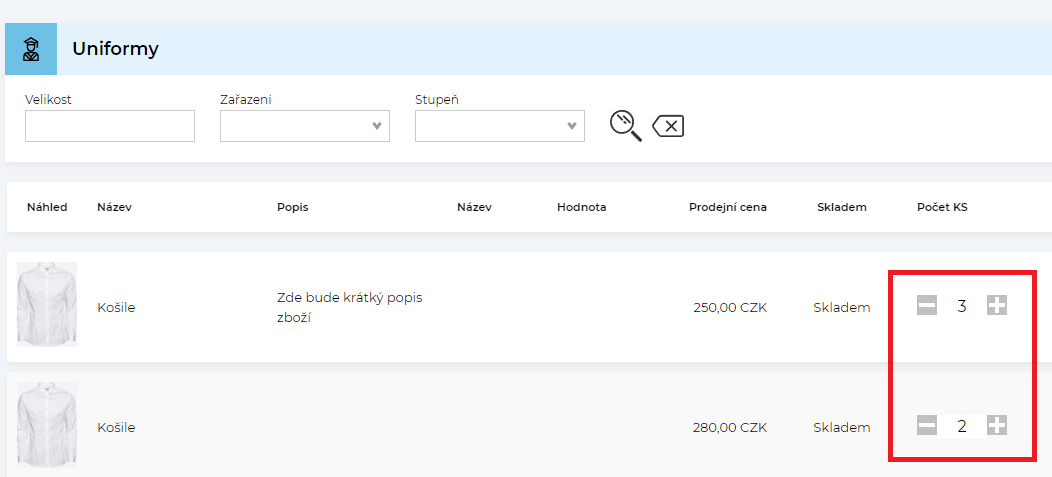Click the Popis column header

pos(292,207)
